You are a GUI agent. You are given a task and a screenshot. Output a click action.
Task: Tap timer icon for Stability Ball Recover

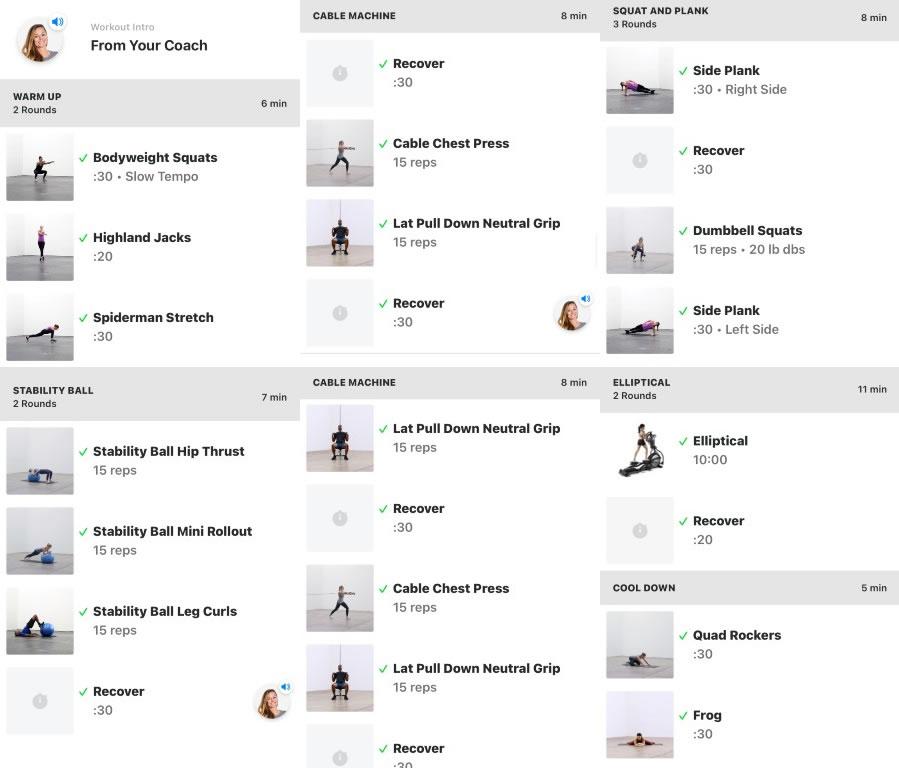pyautogui.click(x=40, y=701)
